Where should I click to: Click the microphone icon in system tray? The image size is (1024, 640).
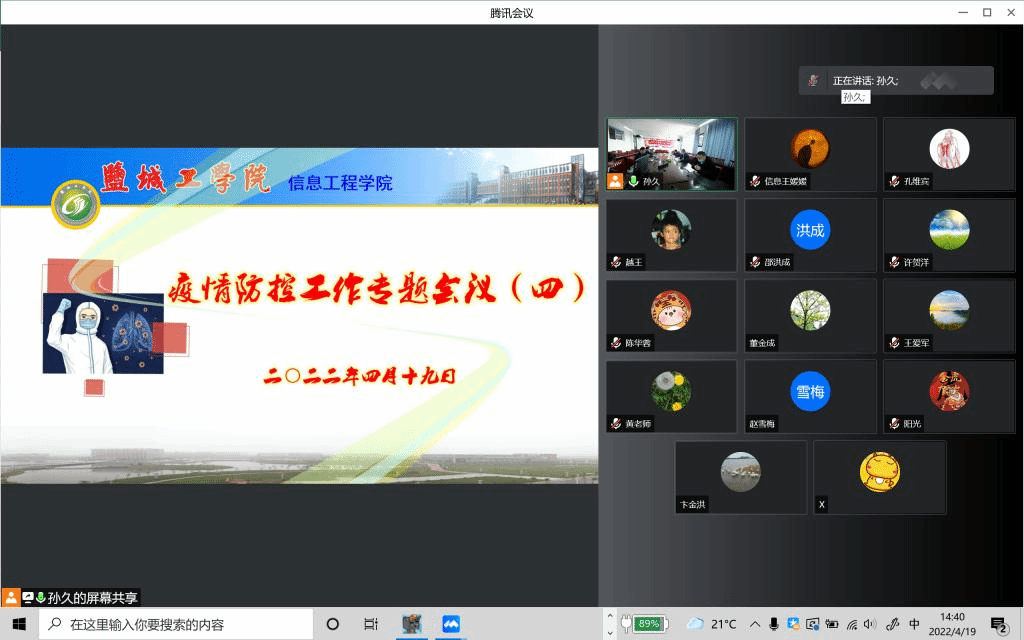pyautogui.click(x=774, y=624)
